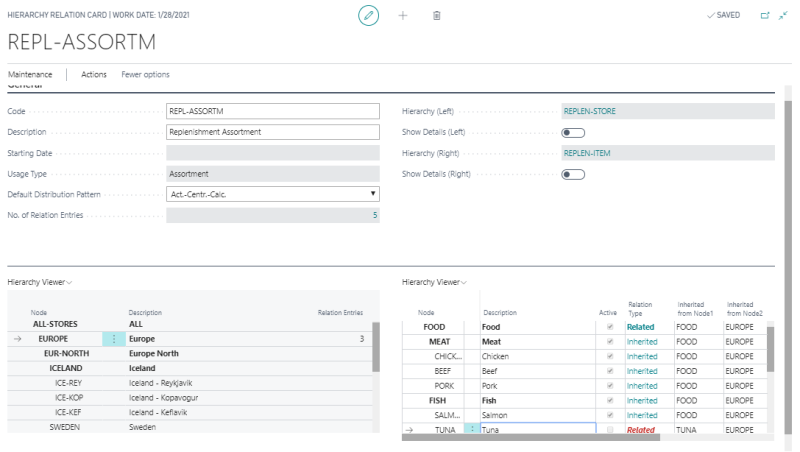Click the right hierarchy viewer vertical scrollbar
This screenshot has width=800, height=452.
770,349
